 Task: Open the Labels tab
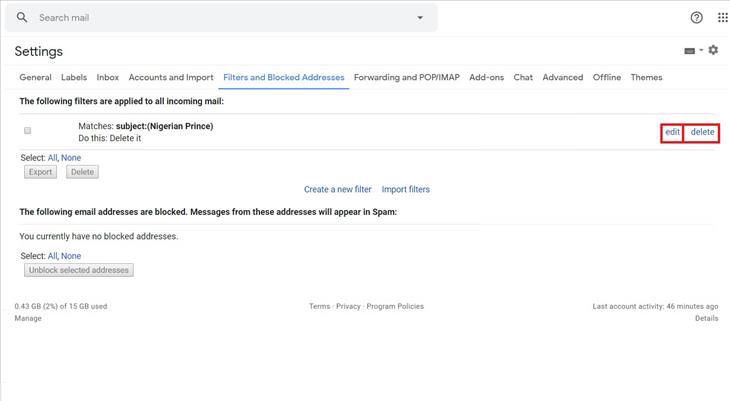pos(74,77)
